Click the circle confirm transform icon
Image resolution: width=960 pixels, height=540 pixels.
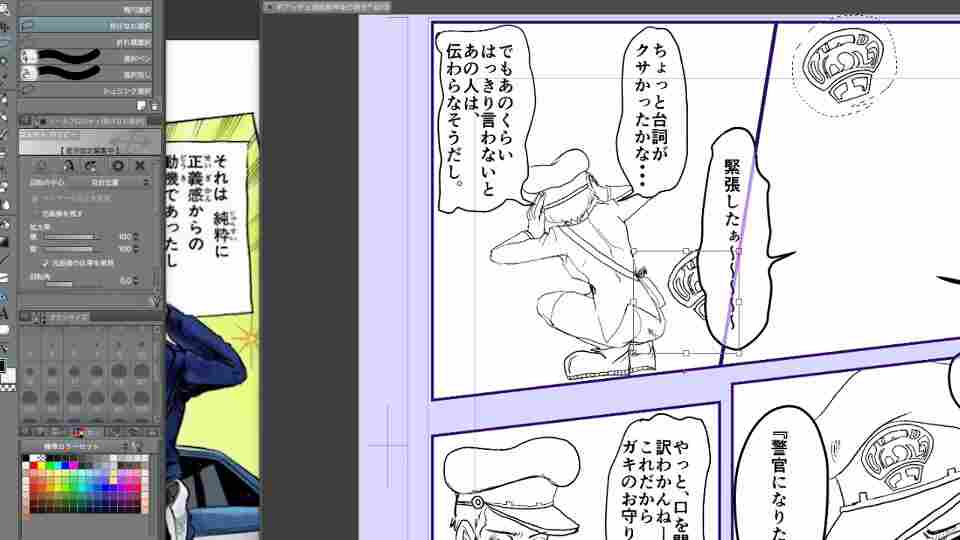tap(118, 165)
